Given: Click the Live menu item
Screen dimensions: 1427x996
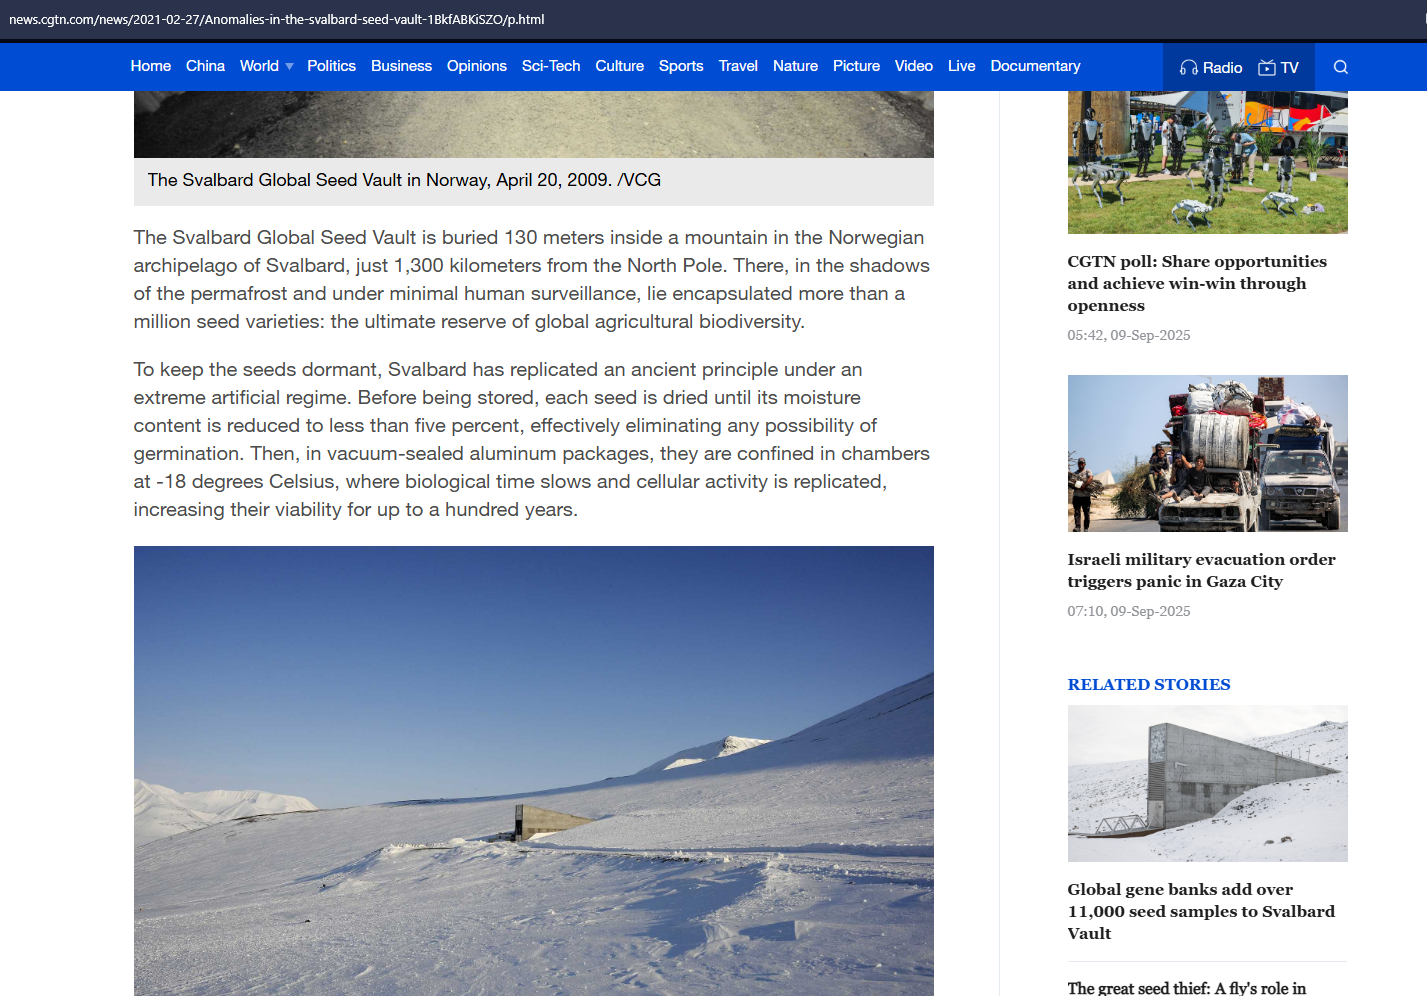Looking at the screenshot, I should click(x=961, y=66).
